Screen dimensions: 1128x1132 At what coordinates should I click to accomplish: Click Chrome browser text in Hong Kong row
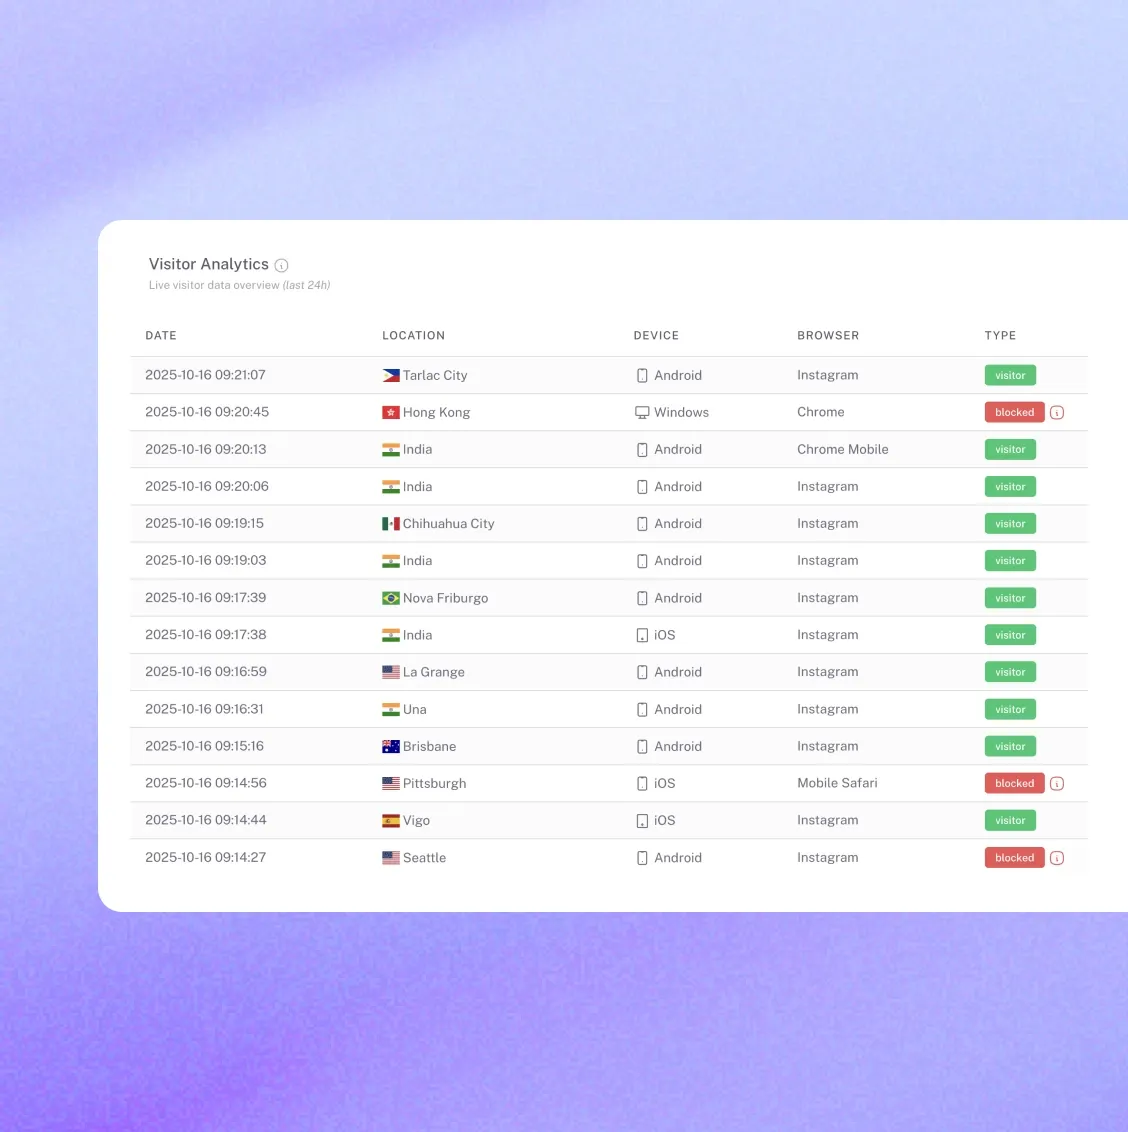tap(820, 412)
